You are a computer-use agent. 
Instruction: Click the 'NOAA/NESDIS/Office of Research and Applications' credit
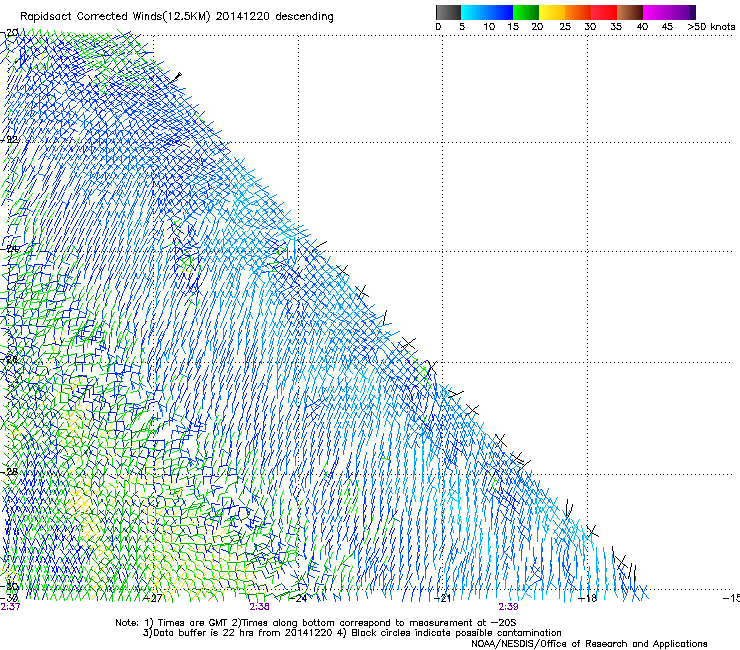(x=589, y=644)
